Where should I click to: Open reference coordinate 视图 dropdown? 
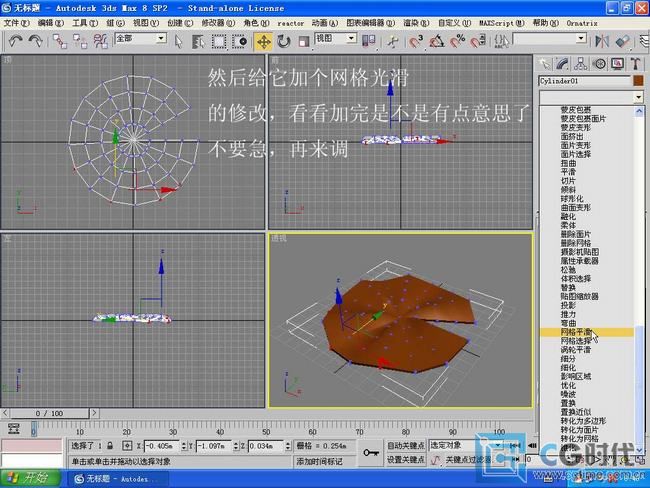click(351, 39)
